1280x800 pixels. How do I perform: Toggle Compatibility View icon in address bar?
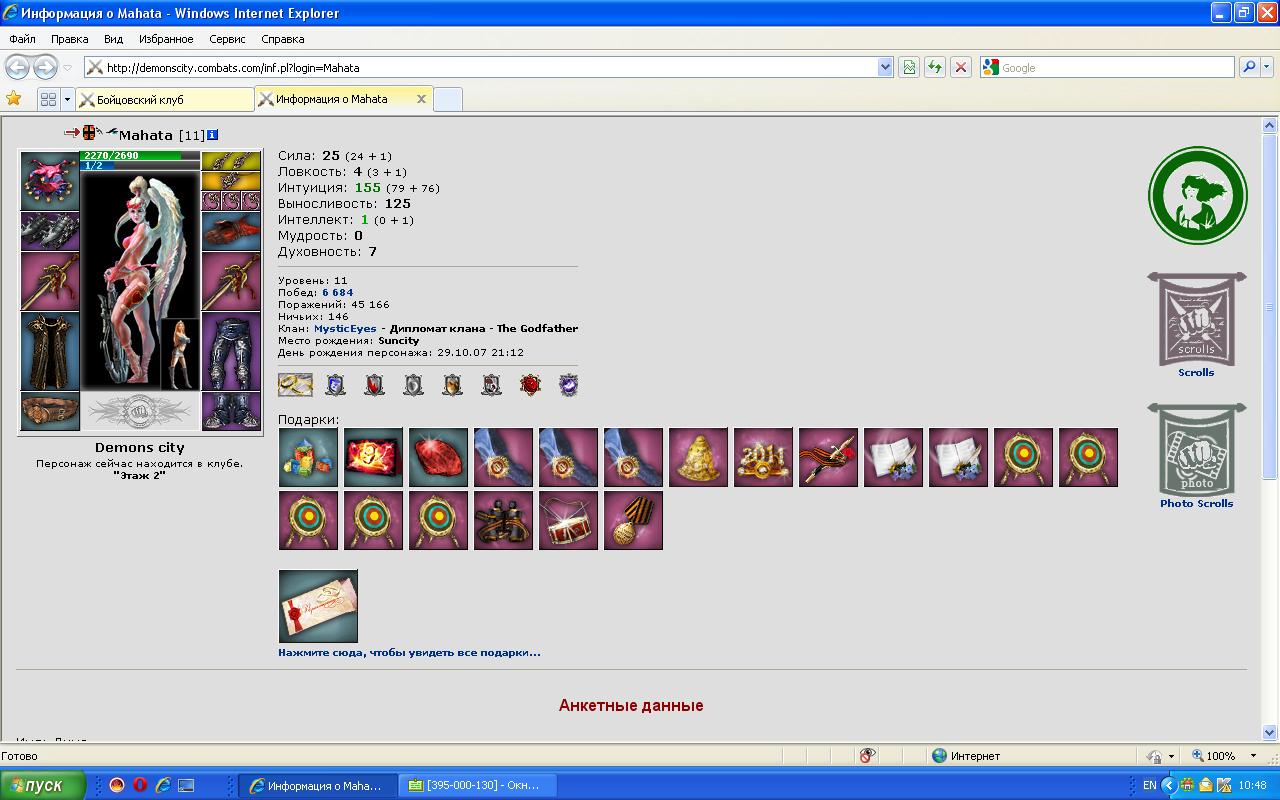[x=909, y=67]
